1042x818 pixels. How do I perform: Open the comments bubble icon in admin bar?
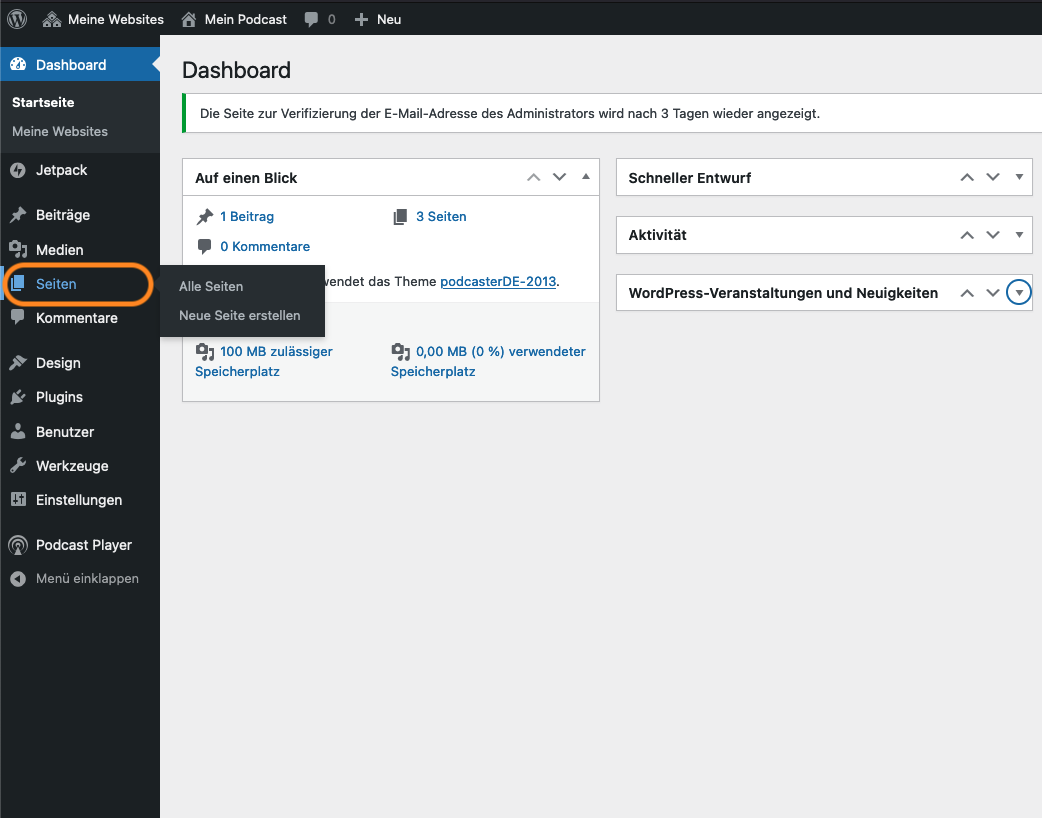311,19
